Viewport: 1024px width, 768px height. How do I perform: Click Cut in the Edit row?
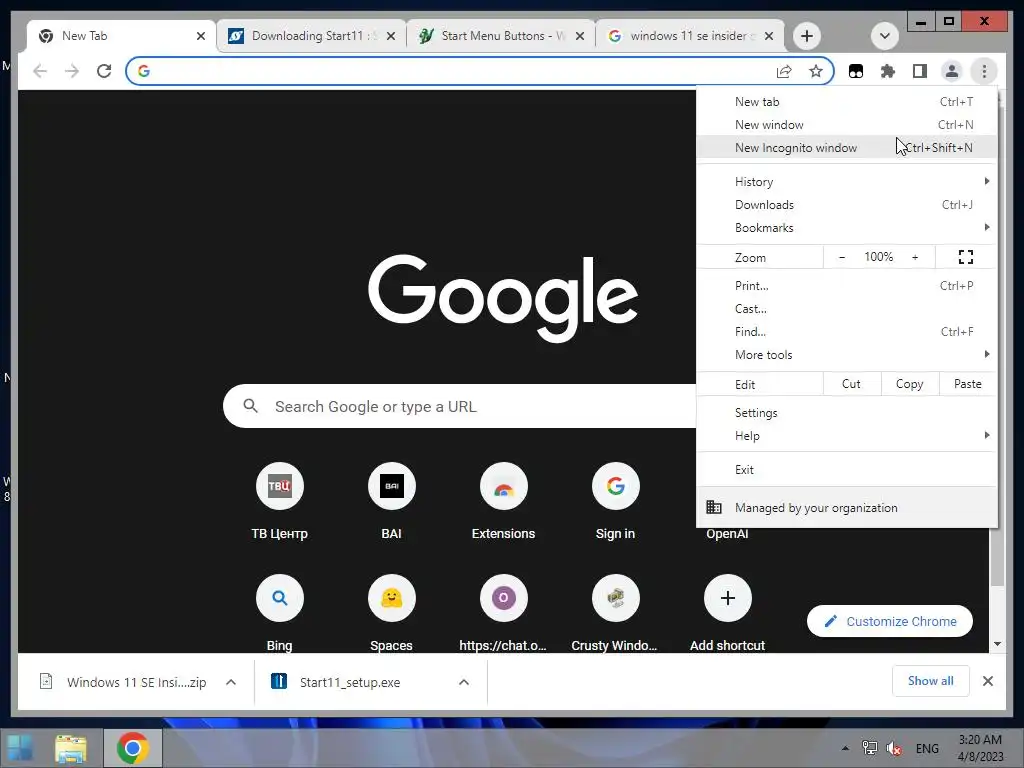(852, 384)
